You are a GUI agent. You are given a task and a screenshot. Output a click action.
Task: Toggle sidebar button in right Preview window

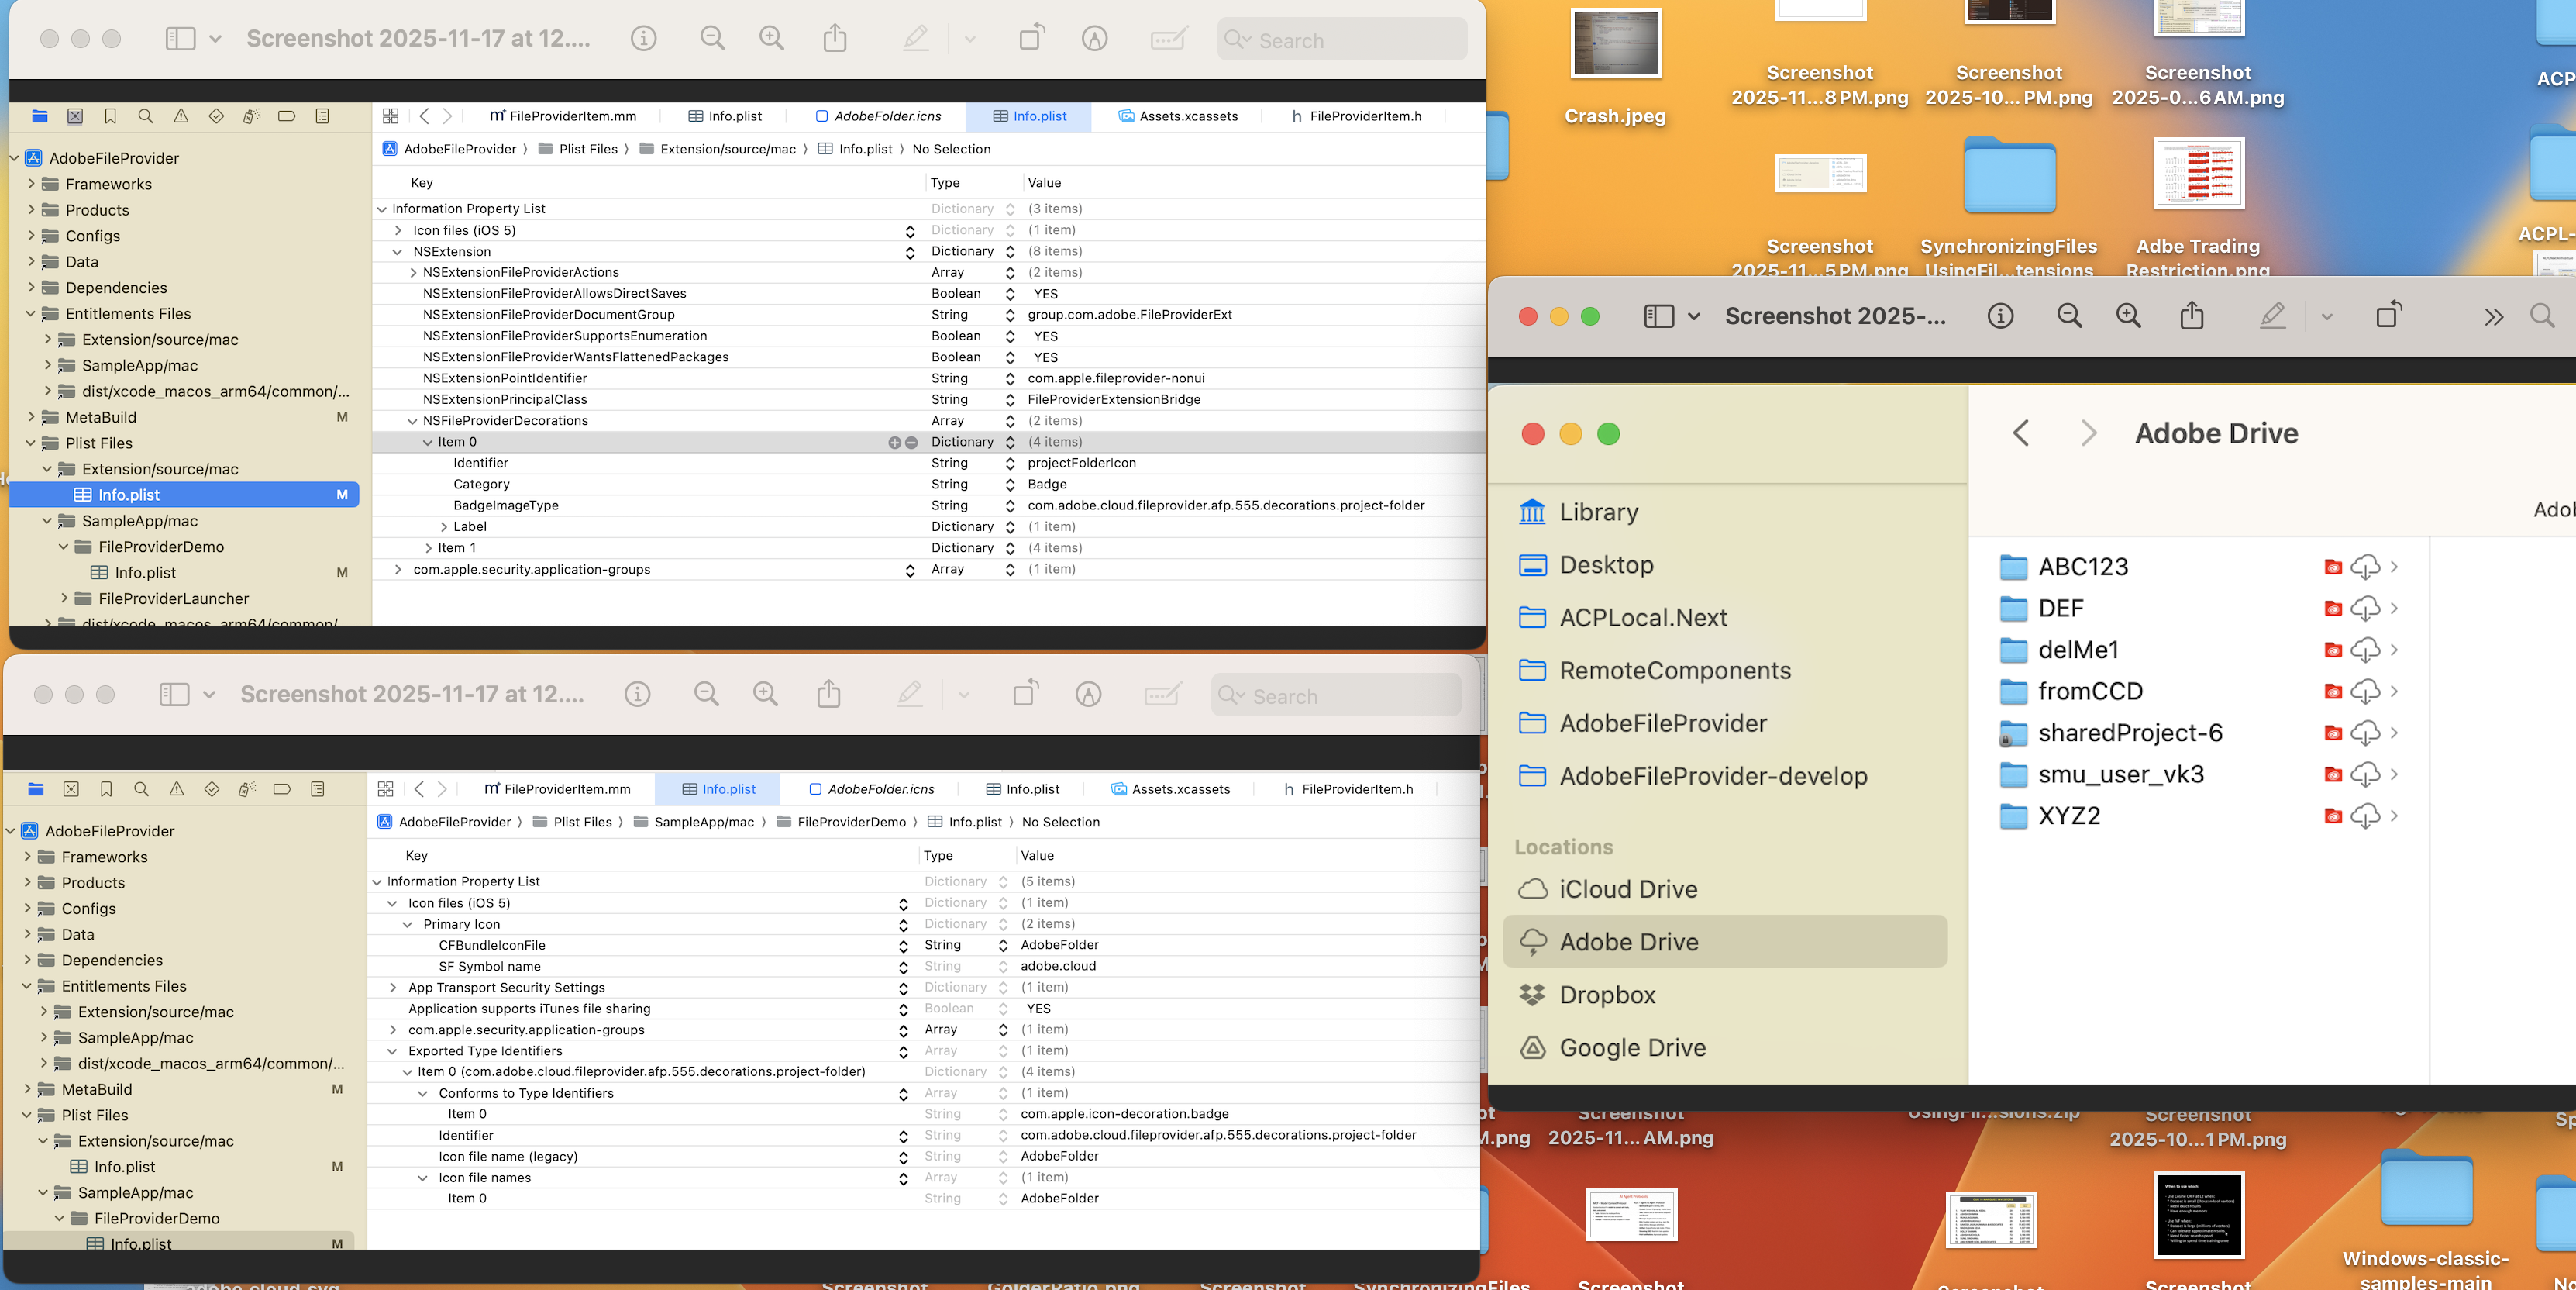coord(1658,316)
